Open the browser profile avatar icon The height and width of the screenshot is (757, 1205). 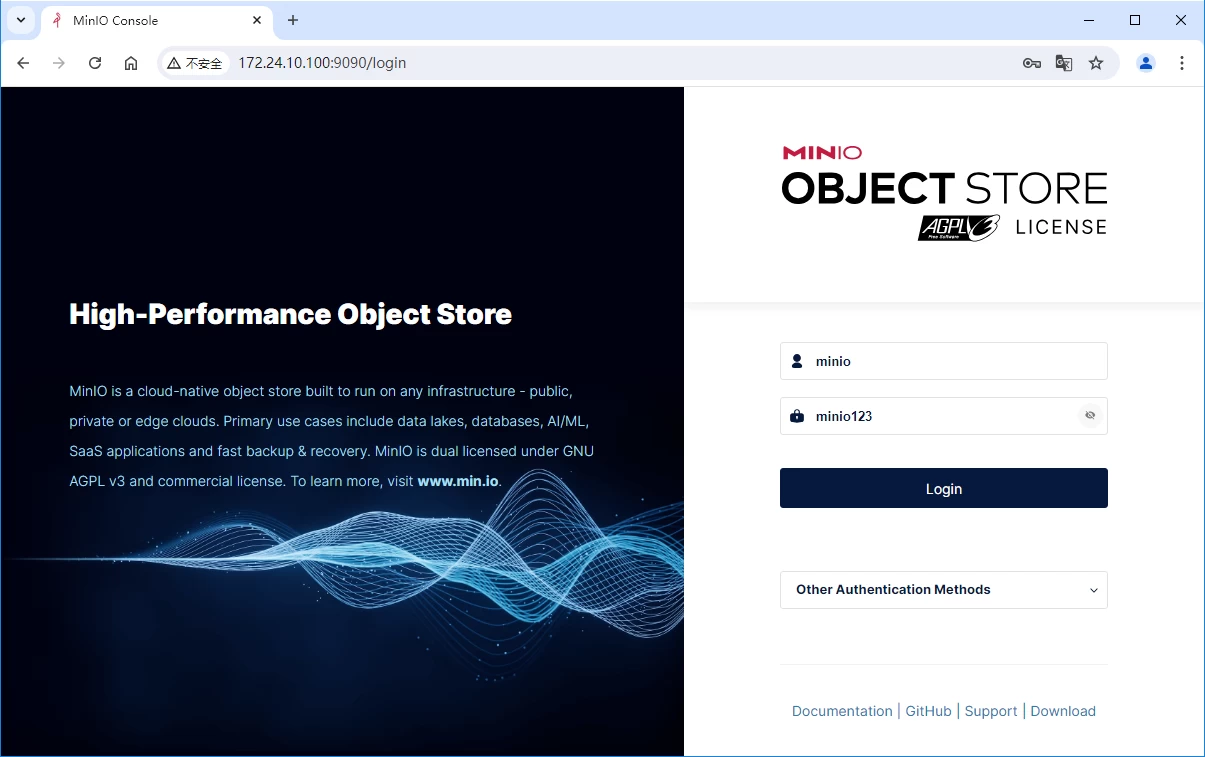click(1146, 63)
